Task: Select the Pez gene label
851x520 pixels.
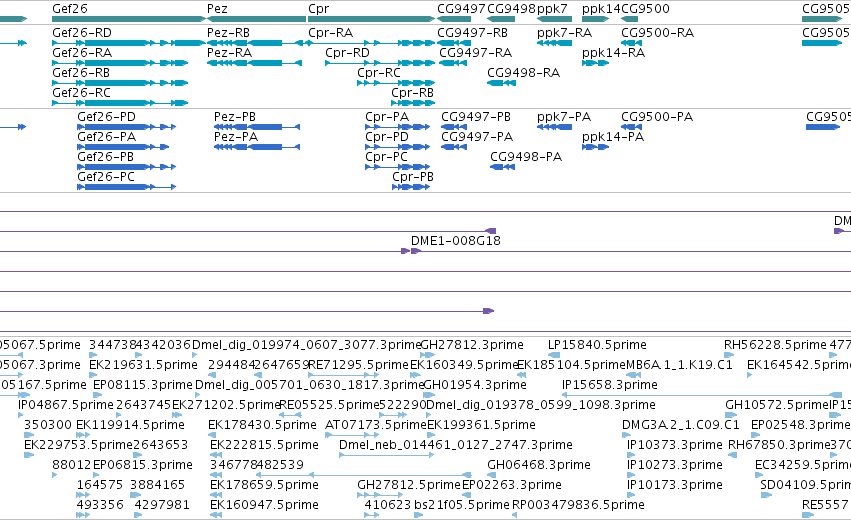Action: click(217, 9)
